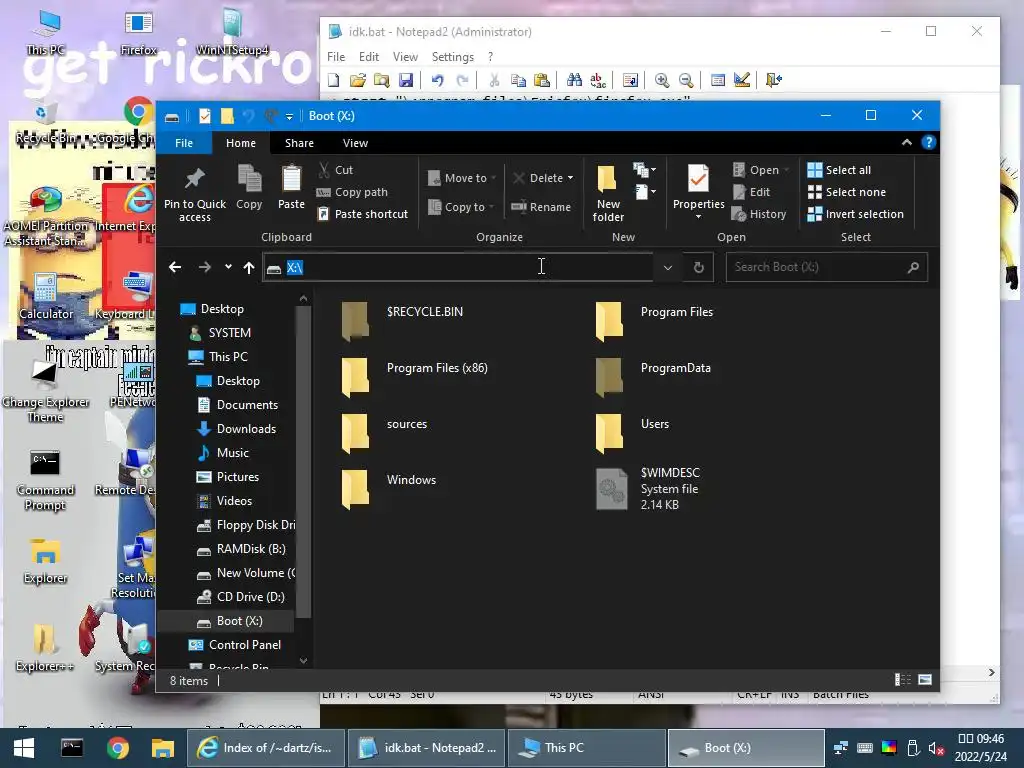Select the Home ribbon tab

[241, 142]
